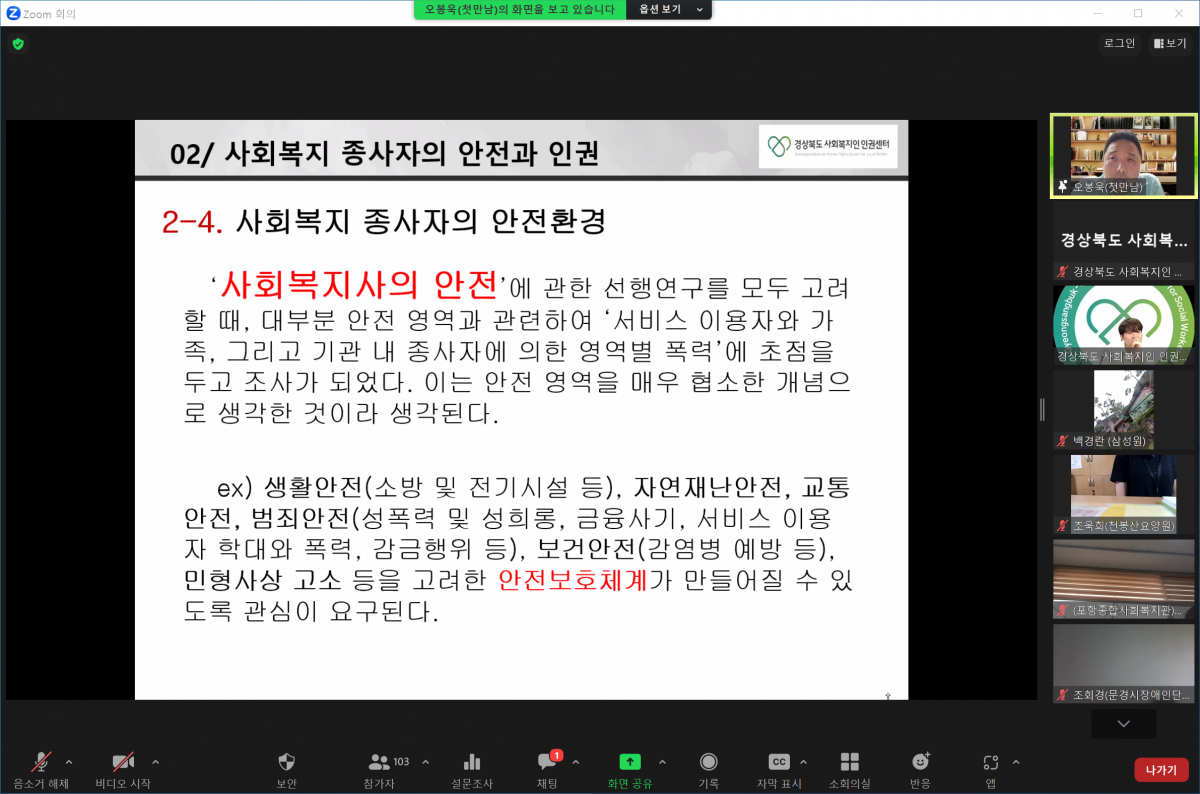Click the green screen-sharing notification banner
This screenshot has height=794, width=1200.
[520, 9]
